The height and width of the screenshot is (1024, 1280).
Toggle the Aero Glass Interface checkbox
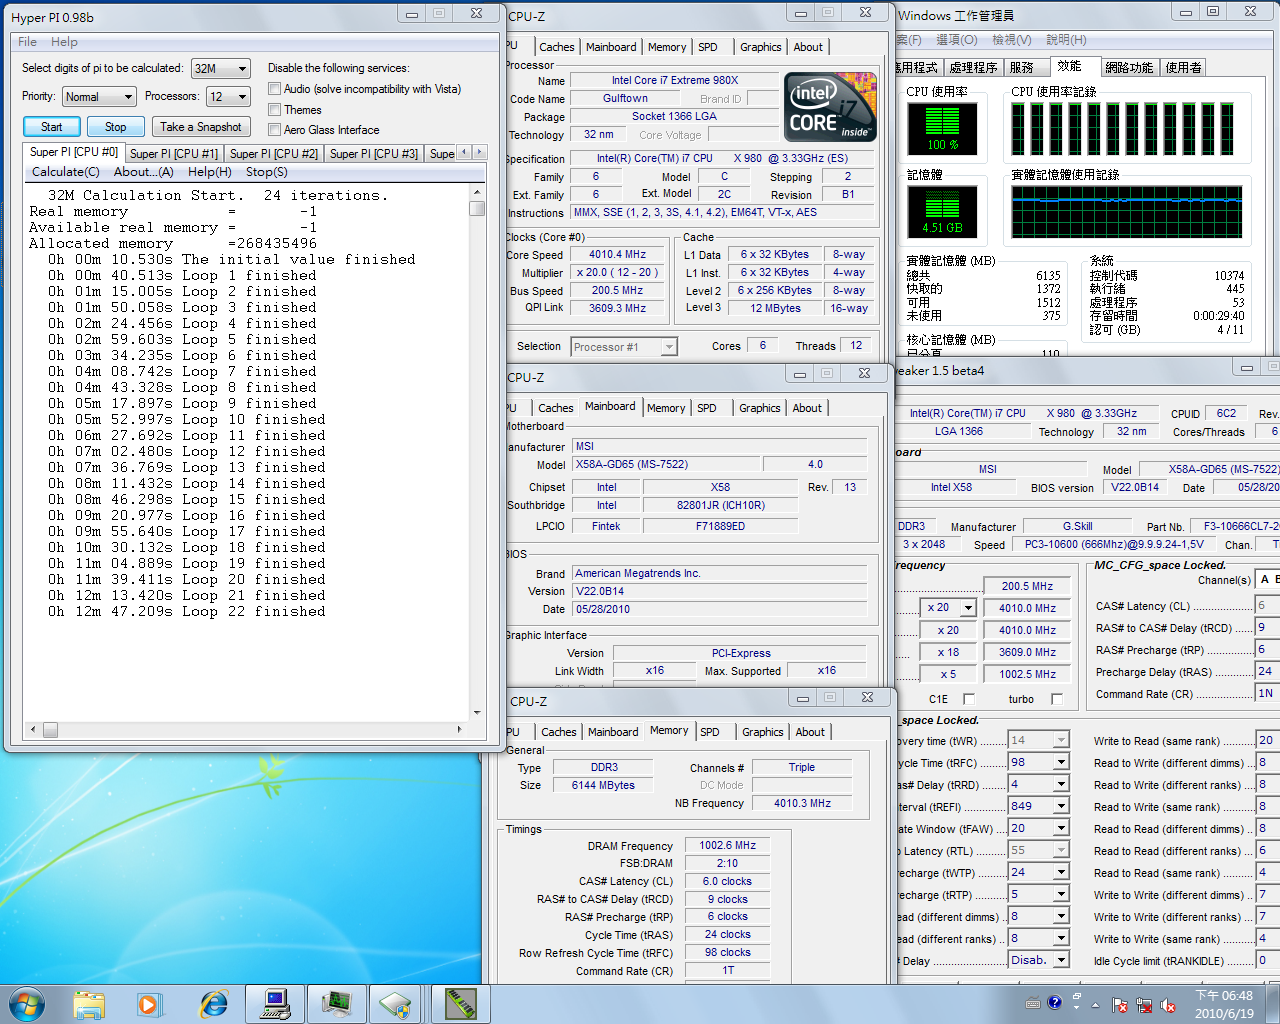tap(274, 130)
